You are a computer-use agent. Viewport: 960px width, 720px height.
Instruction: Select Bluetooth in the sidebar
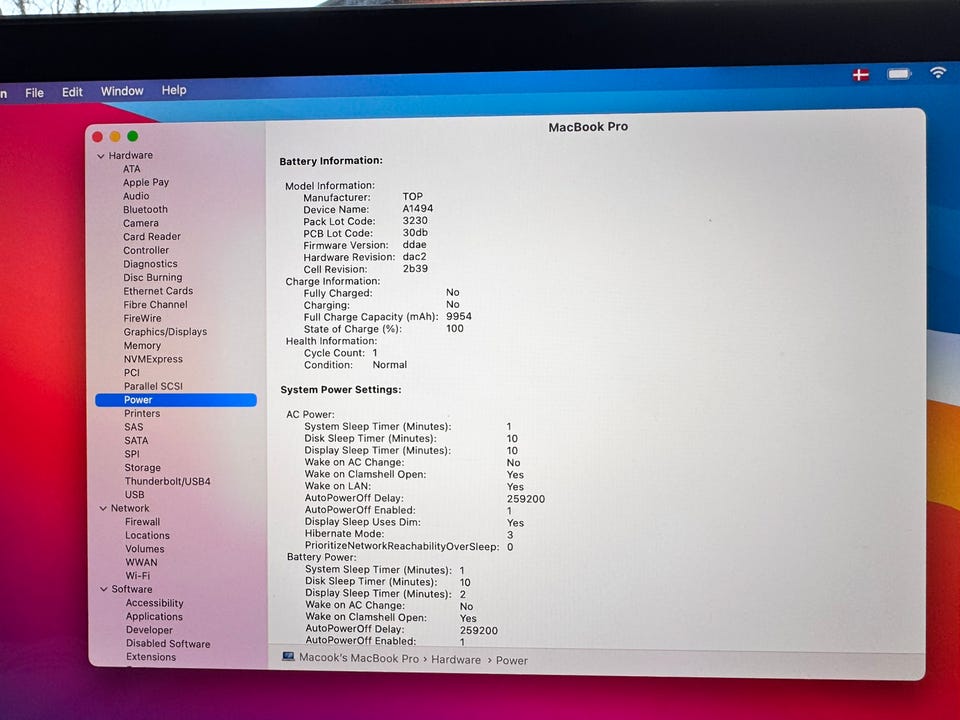click(x=145, y=209)
